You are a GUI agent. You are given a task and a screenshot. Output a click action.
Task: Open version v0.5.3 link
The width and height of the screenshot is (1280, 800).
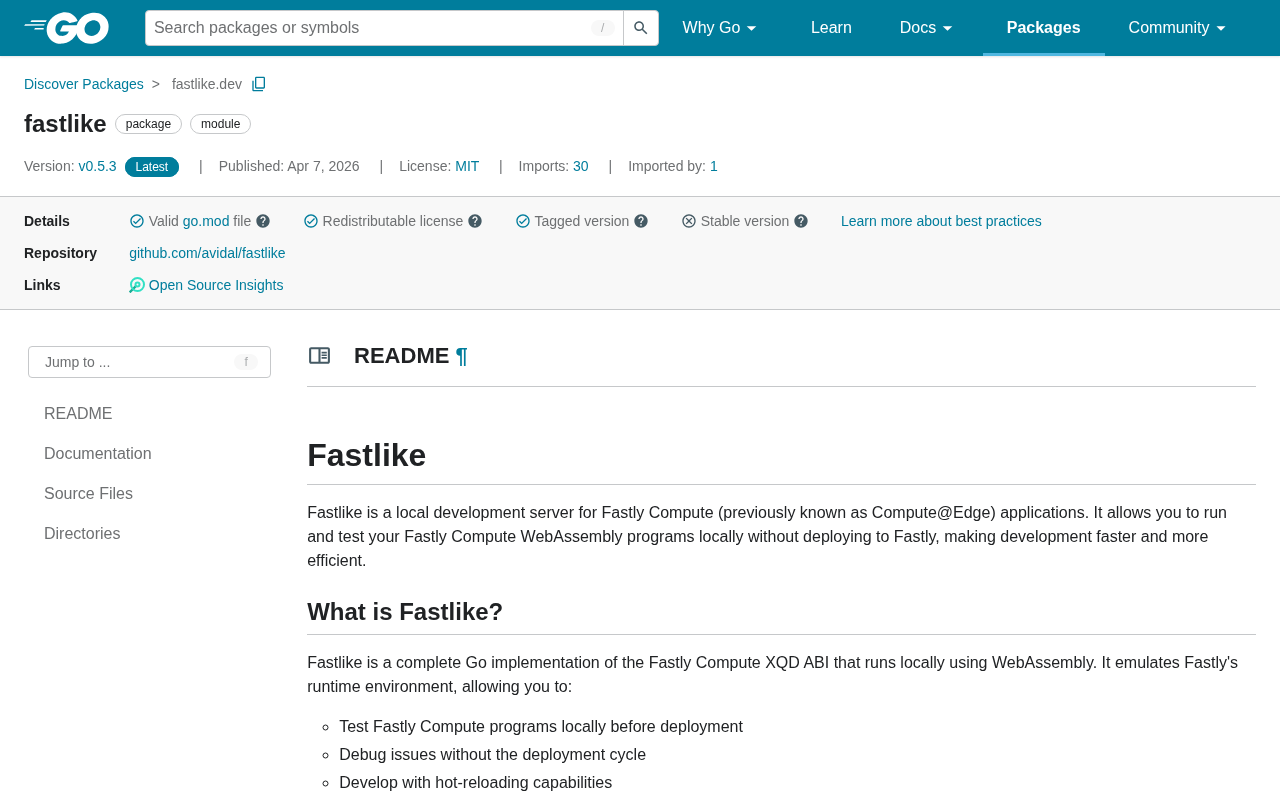97,166
